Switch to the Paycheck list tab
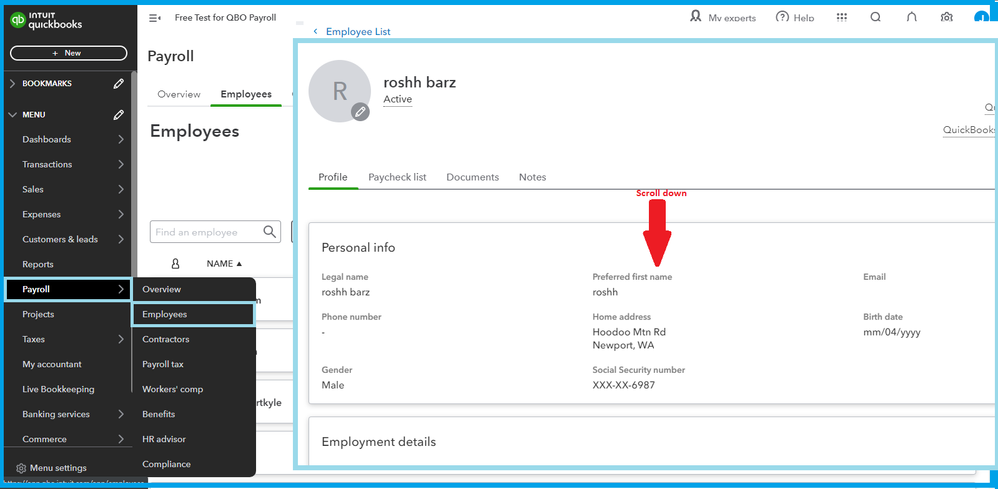Image resolution: width=998 pixels, height=489 pixels. [397, 177]
